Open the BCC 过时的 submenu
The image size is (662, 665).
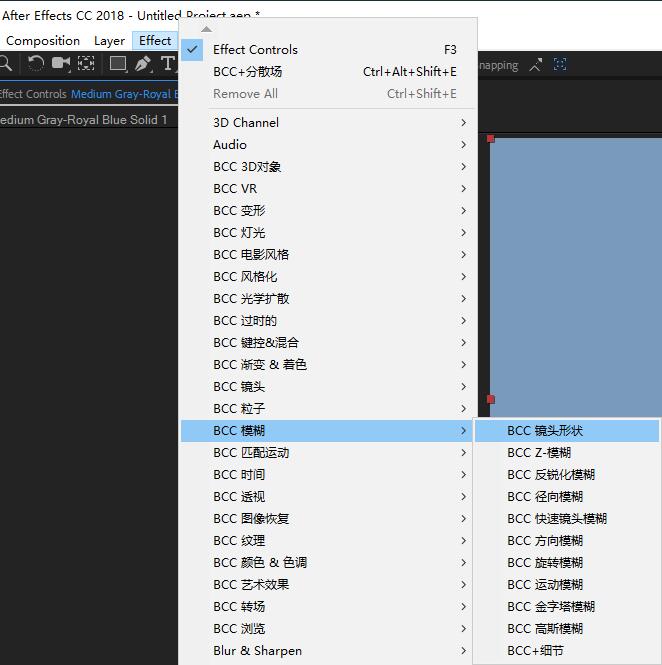[x=327, y=321]
